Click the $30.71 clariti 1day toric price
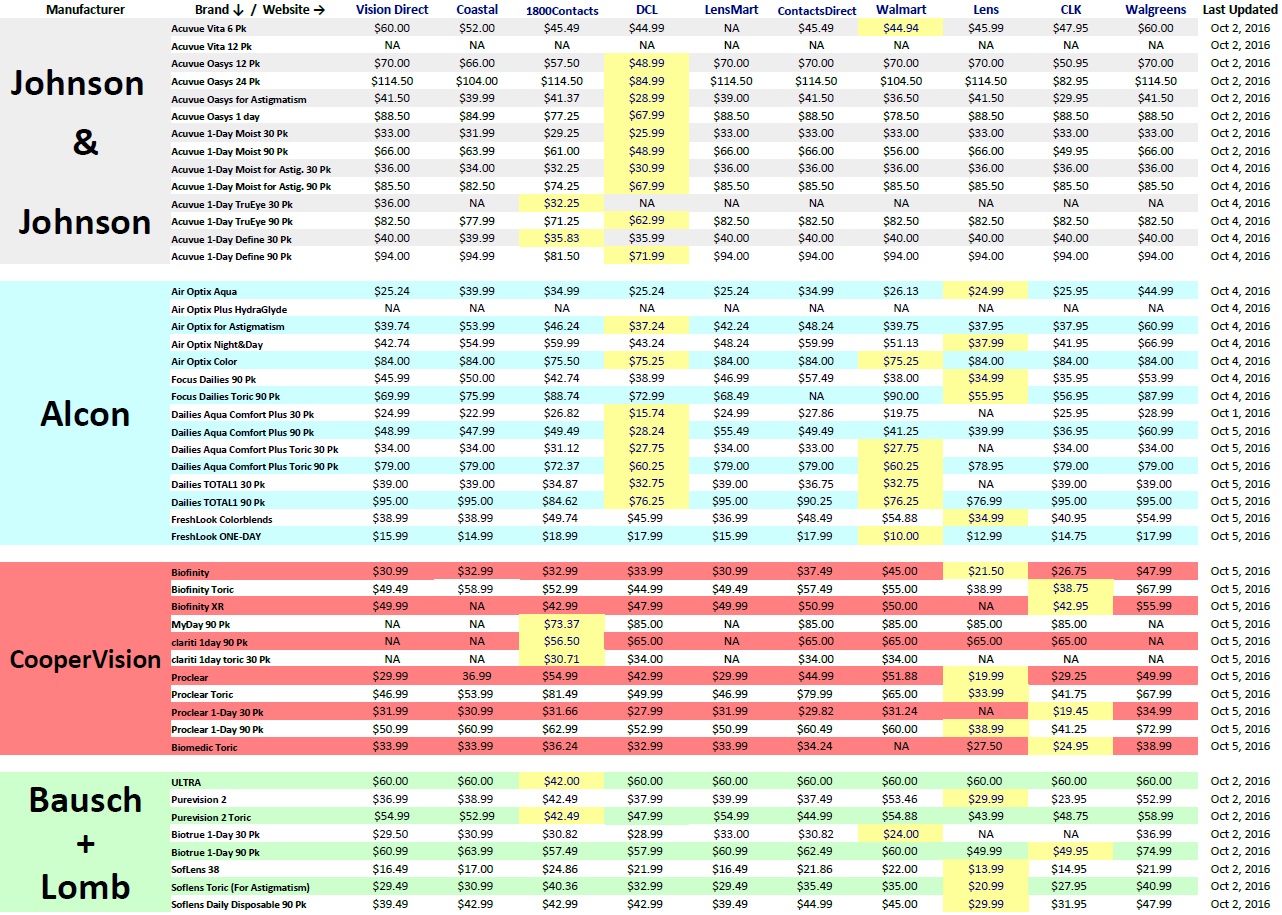Viewport: 1282px width, 915px height. click(562, 659)
